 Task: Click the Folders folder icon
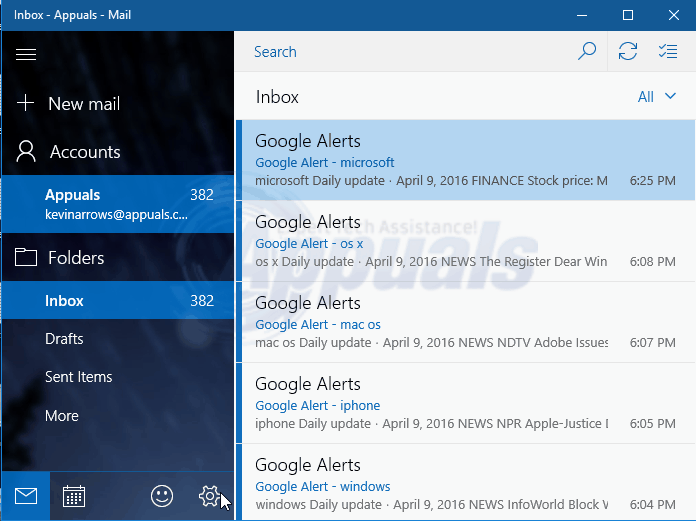(x=26, y=257)
